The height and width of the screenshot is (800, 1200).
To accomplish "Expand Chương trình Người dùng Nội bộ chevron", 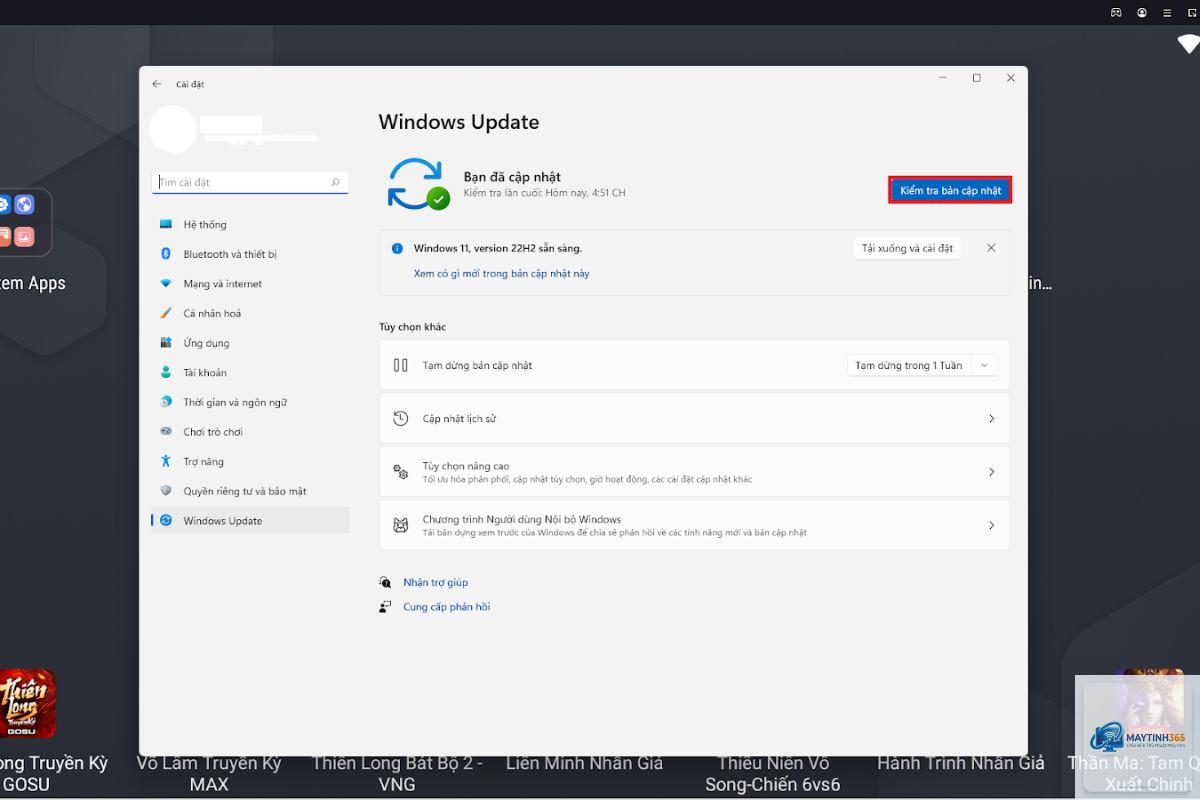I will 991,525.
